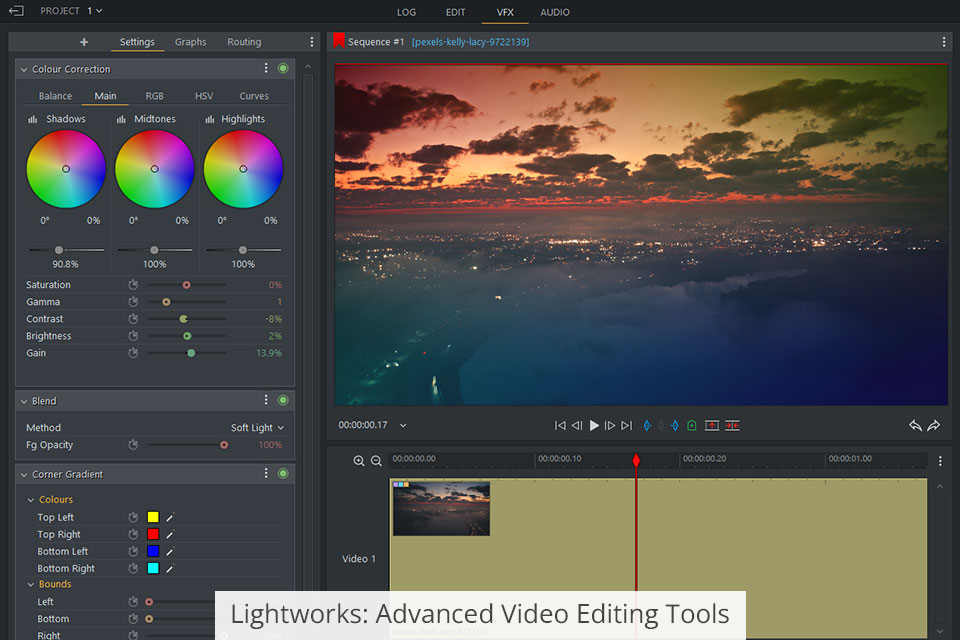The image size is (960, 640).
Task: Disable the Colour Correction effect
Action: (283, 69)
